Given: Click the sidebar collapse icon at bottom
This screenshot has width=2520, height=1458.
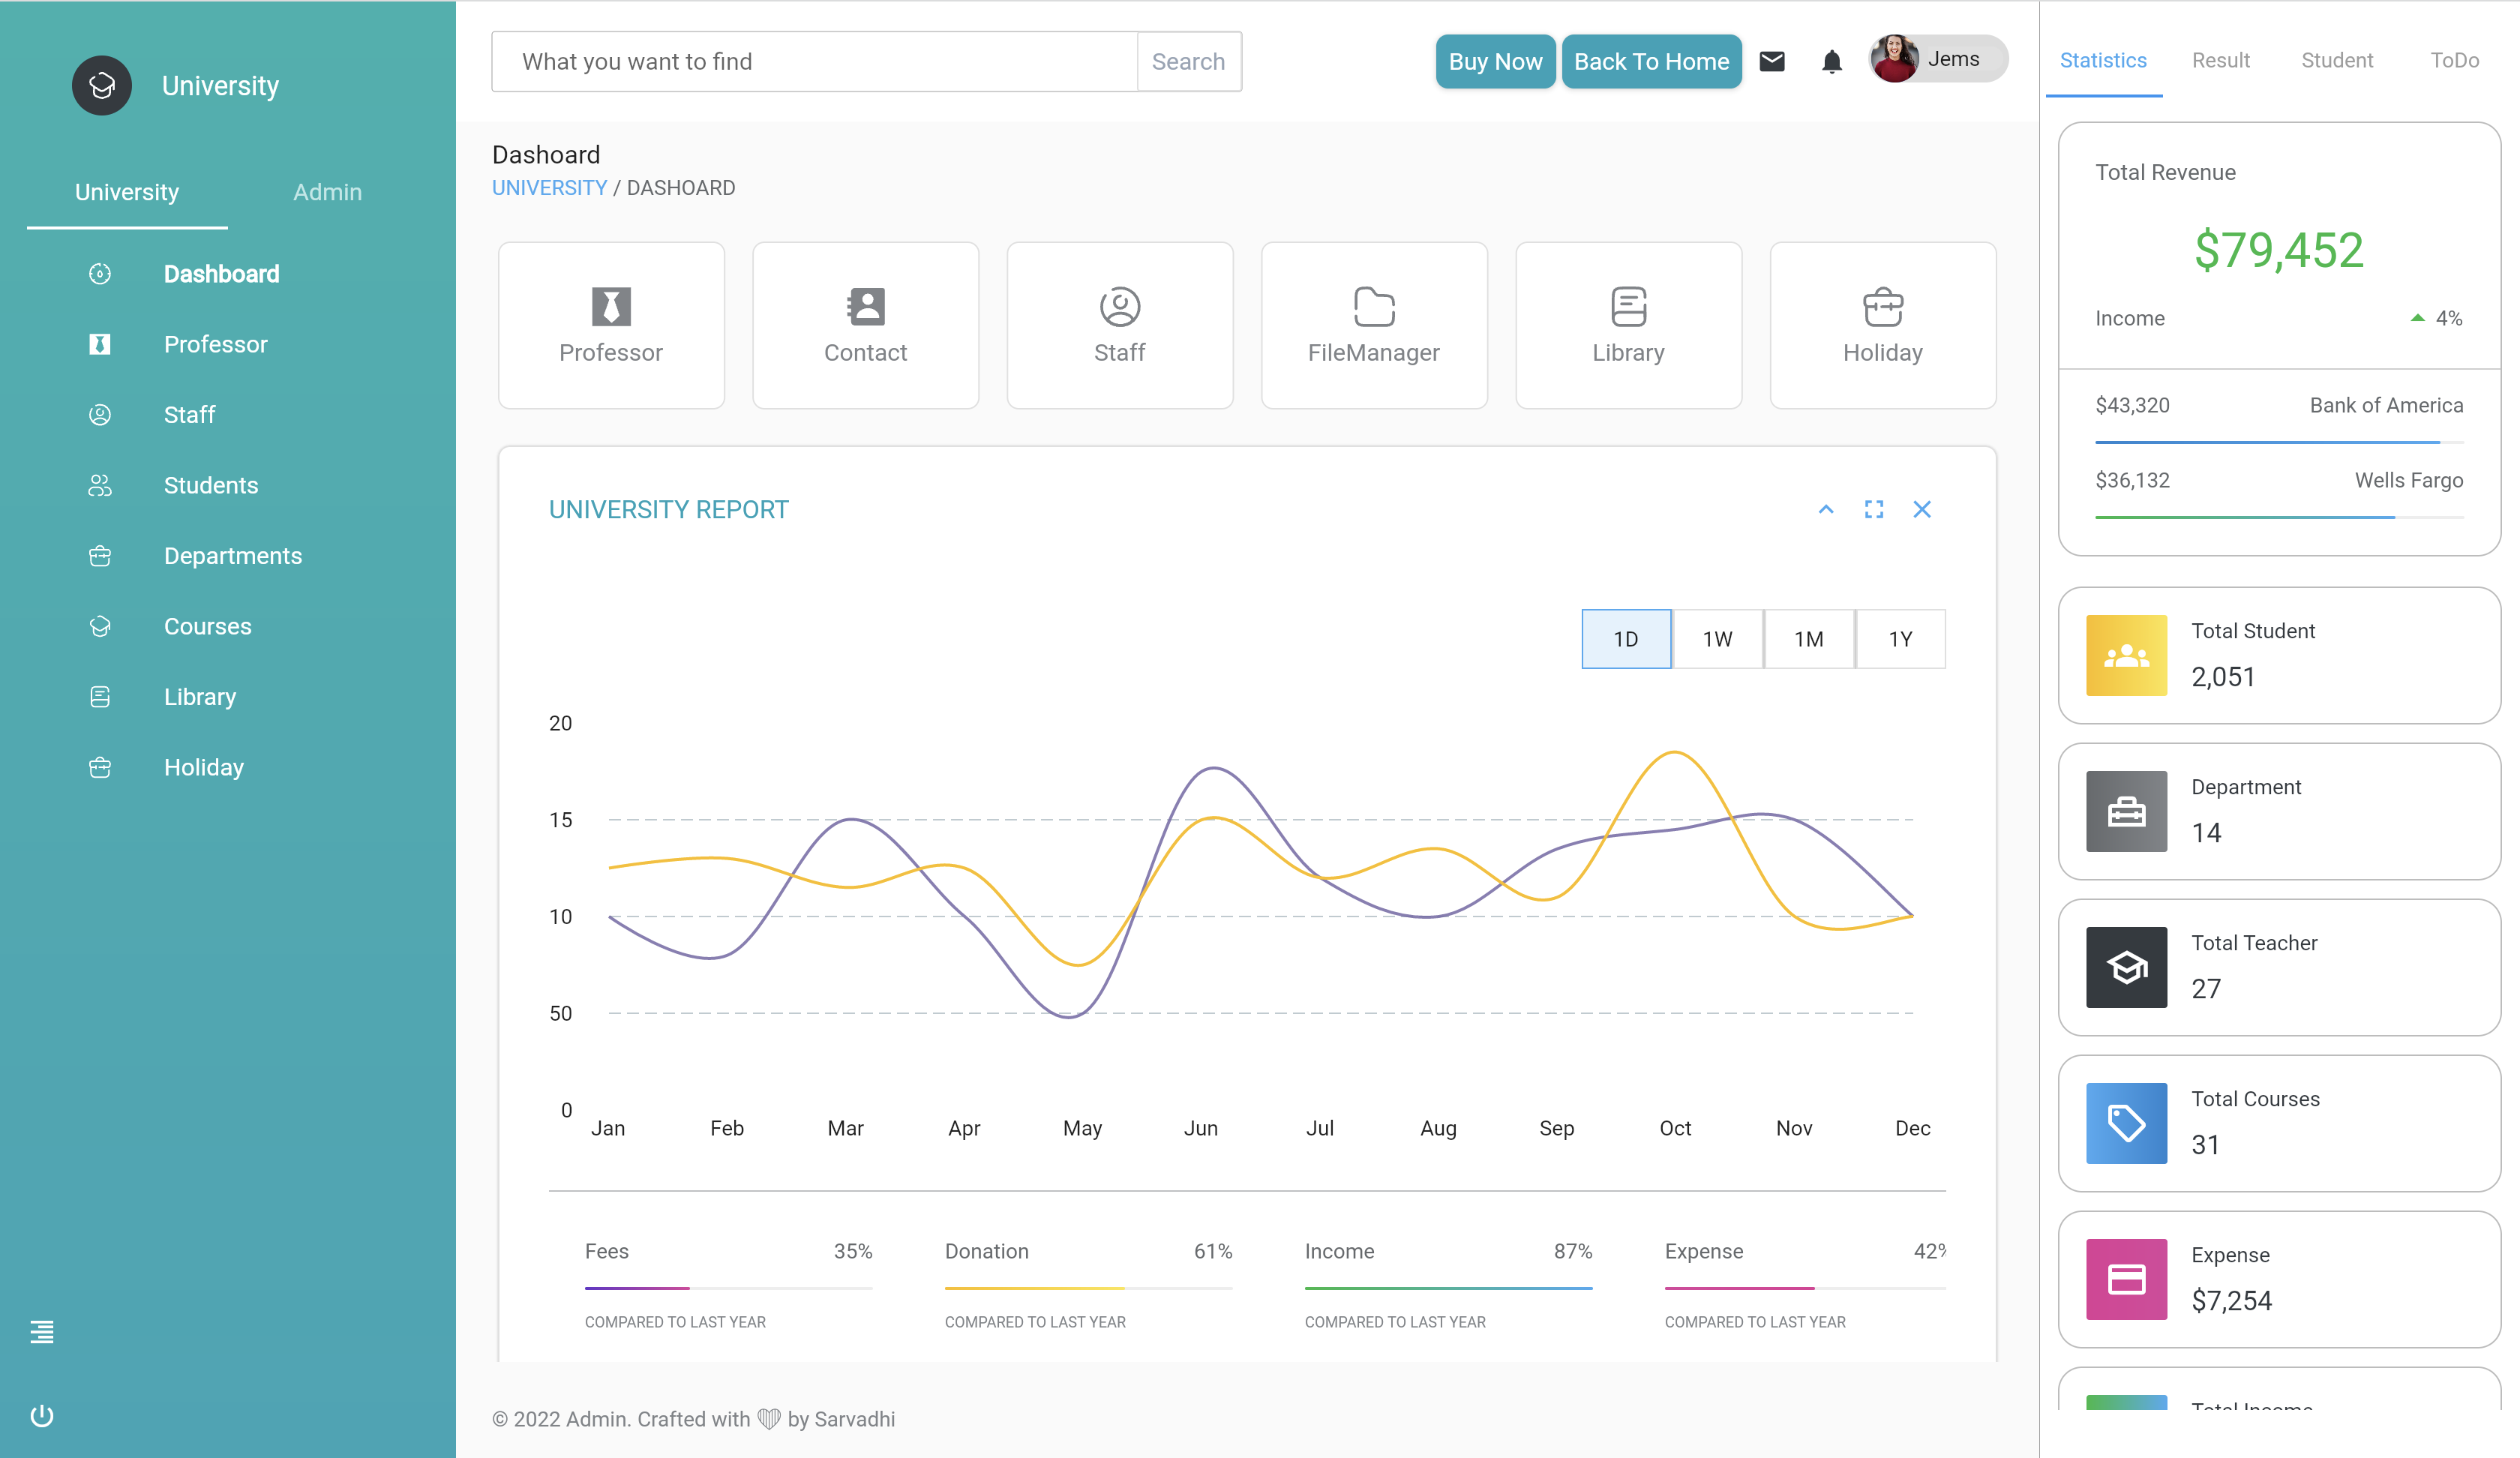Looking at the screenshot, I should tap(42, 1331).
